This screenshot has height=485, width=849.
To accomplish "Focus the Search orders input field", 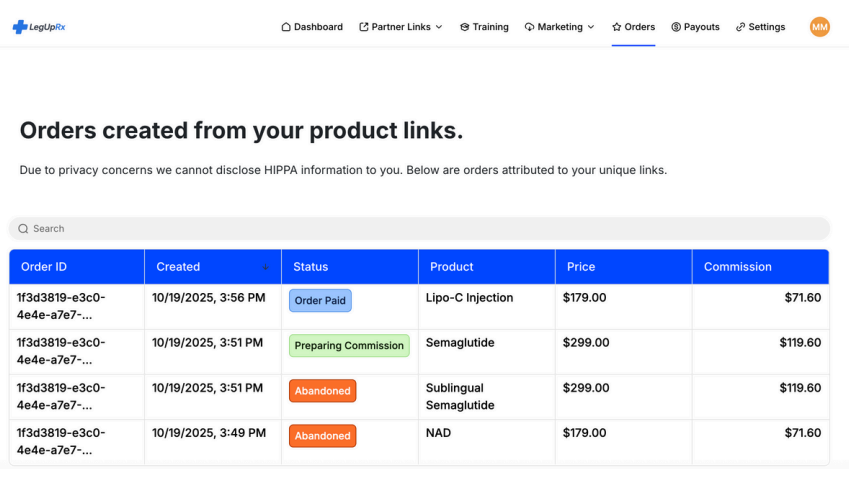I will tap(420, 229).
